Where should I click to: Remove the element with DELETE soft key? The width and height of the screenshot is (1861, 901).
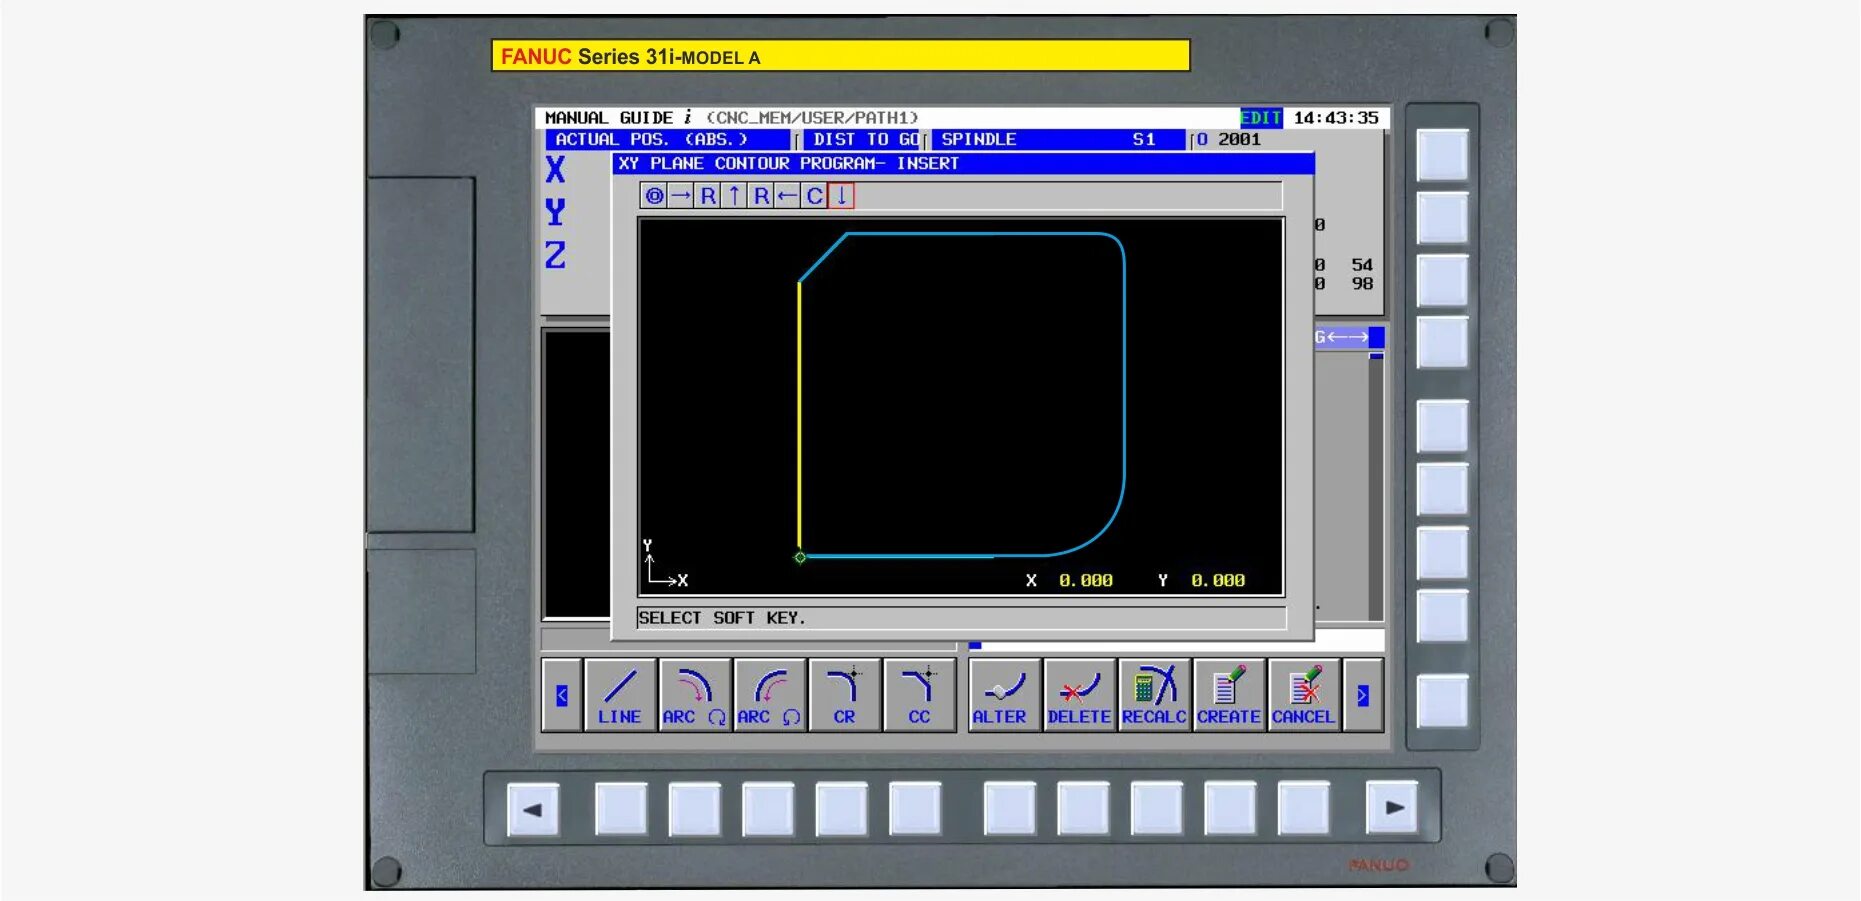(1080, 695)
